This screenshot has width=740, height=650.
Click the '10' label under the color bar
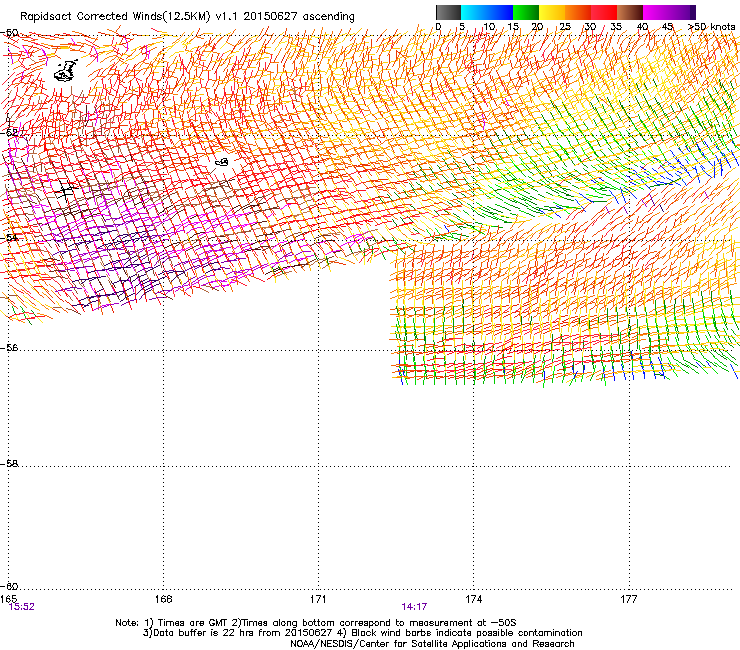489,27
